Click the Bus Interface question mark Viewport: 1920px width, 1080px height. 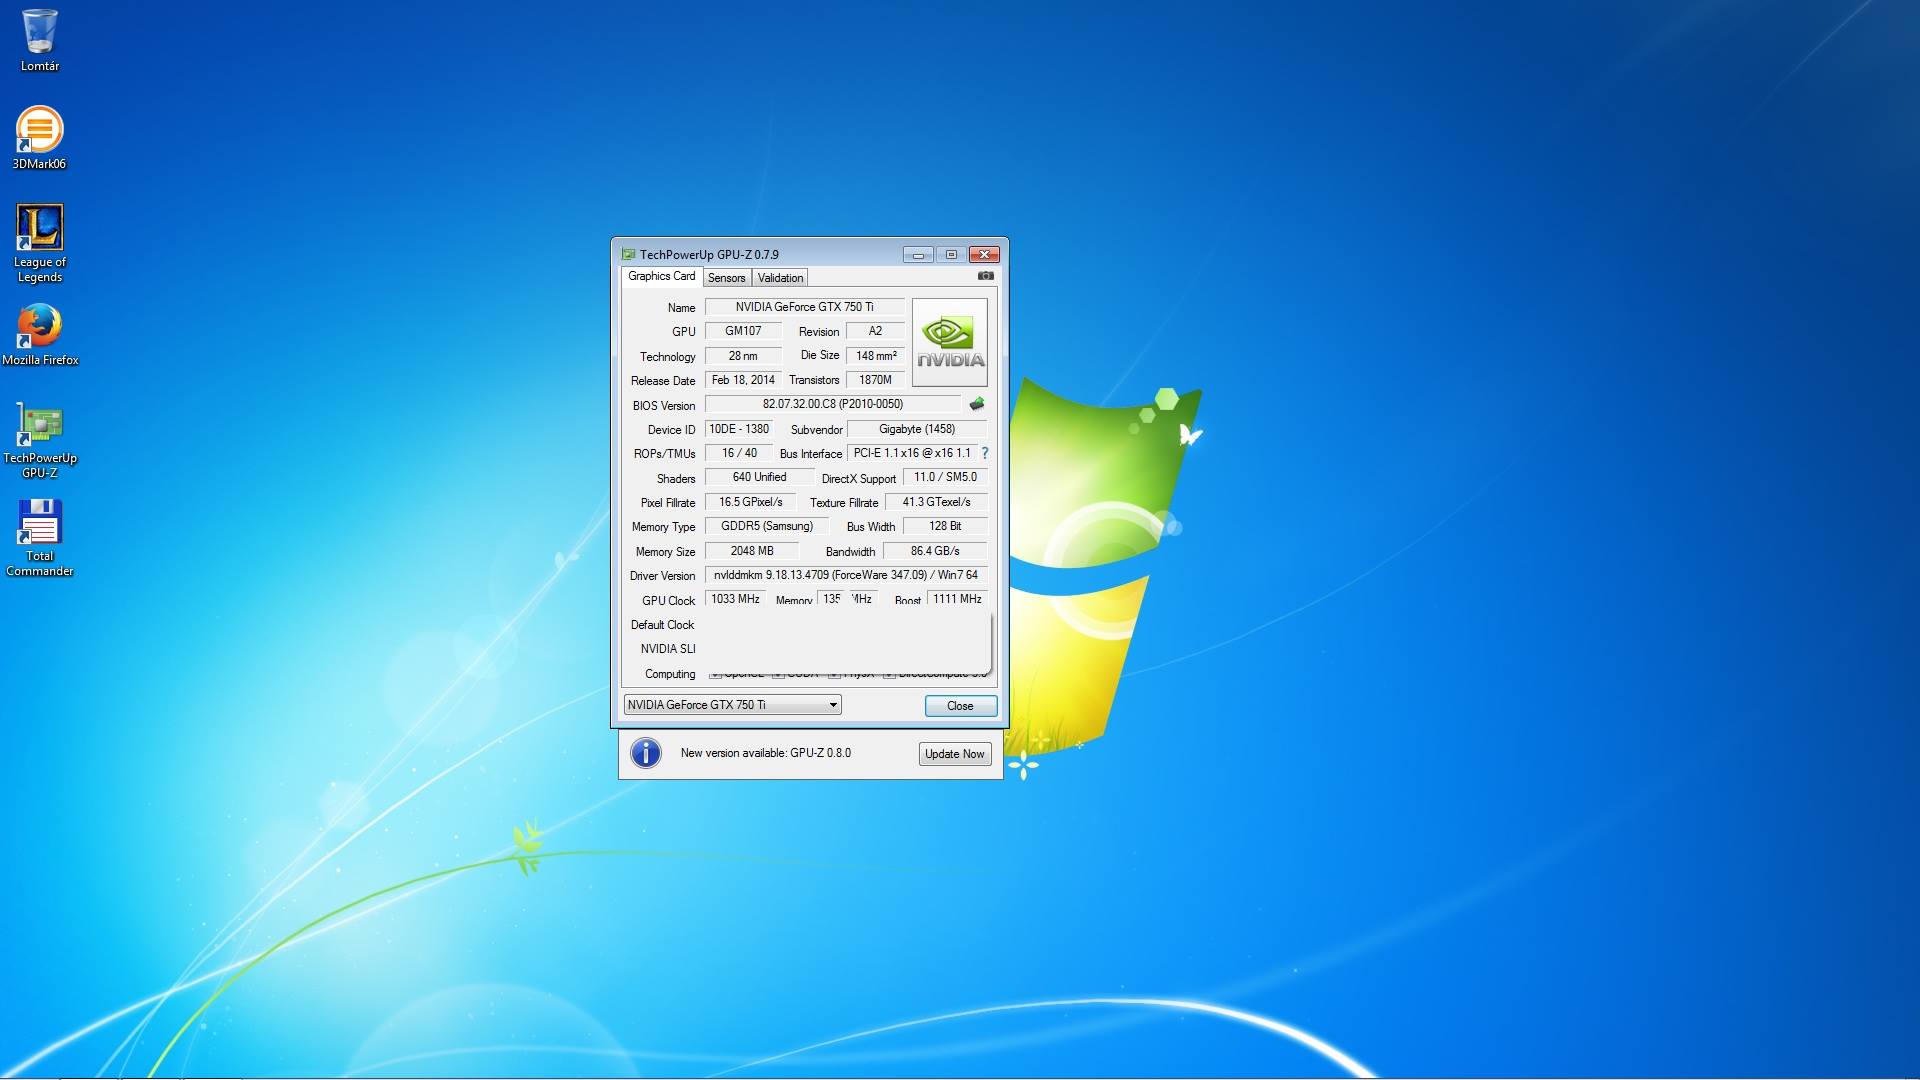(x=985, y=453)
